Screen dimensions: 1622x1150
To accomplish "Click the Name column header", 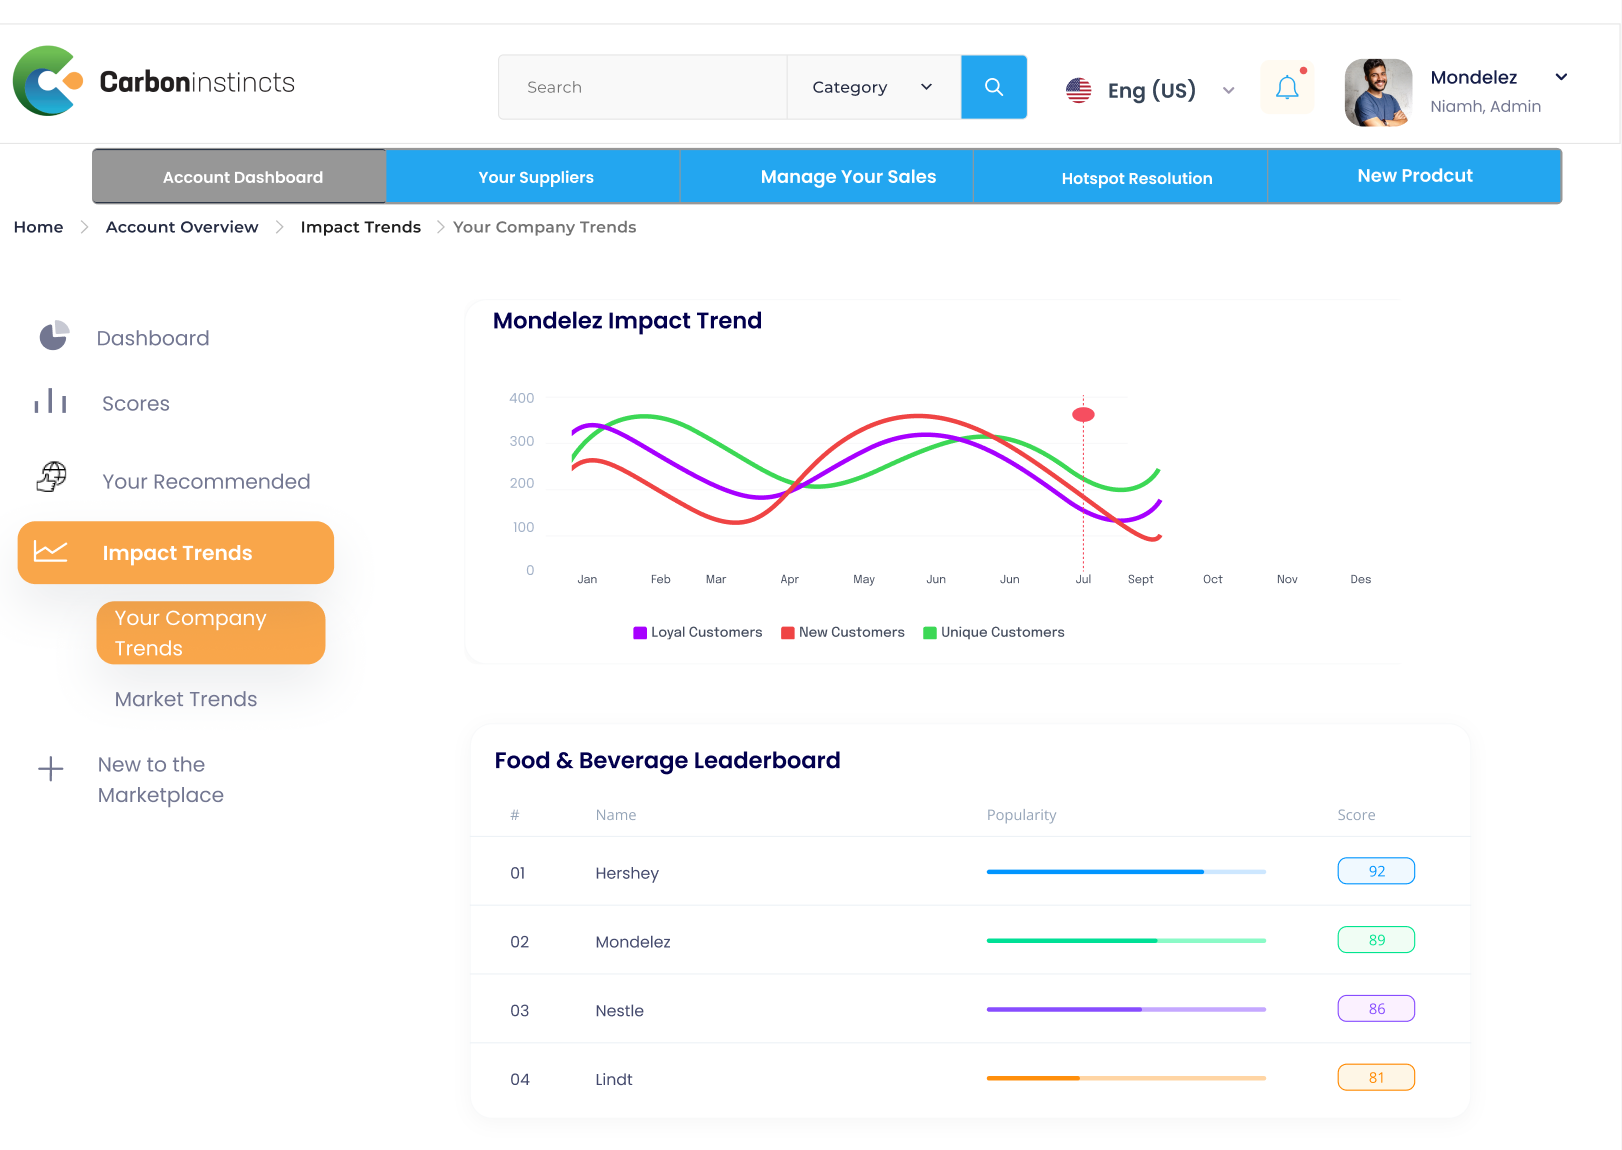I will 616,815.
